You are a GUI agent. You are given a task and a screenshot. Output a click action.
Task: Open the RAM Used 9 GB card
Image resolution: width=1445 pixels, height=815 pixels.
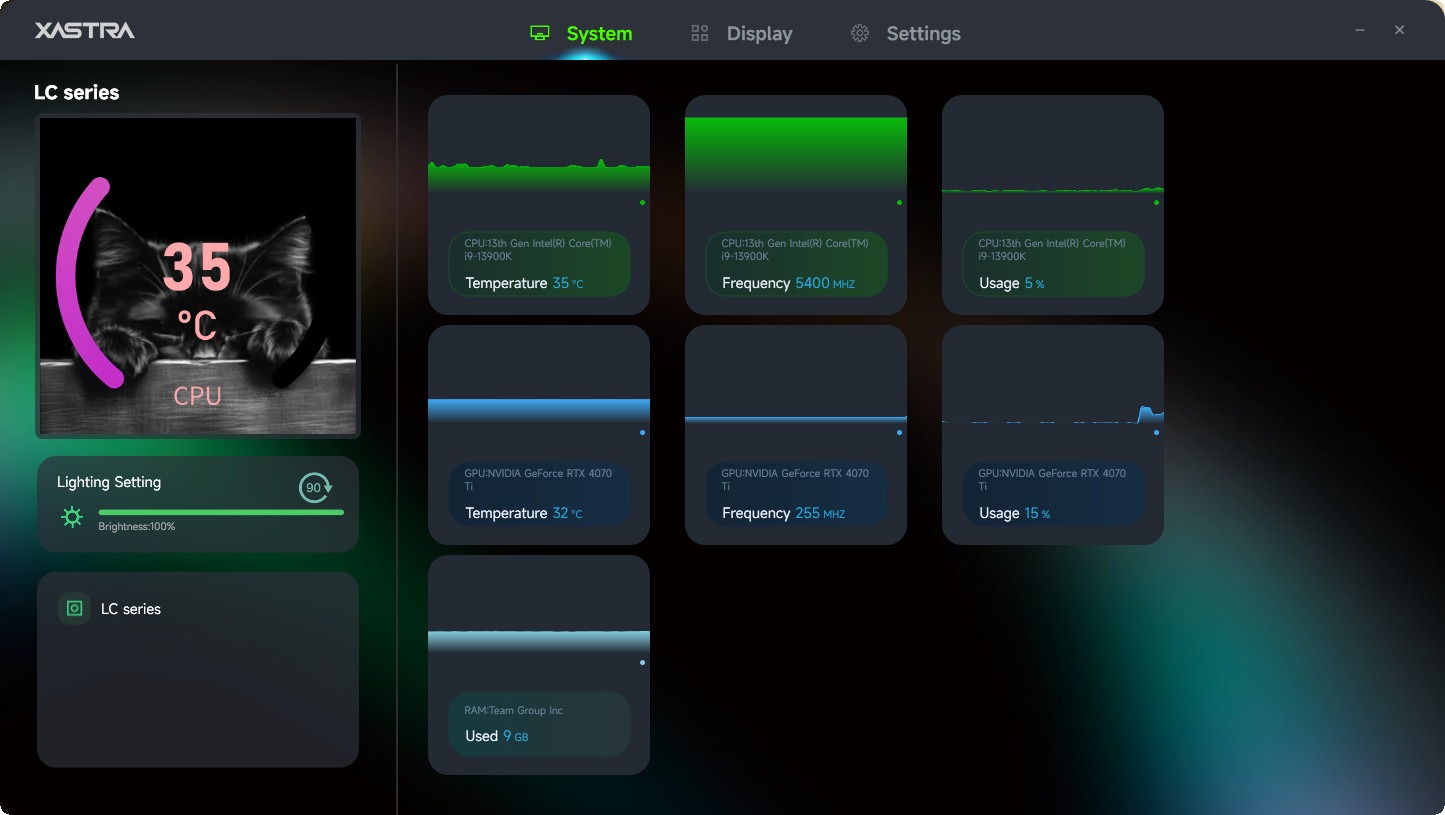pyautogui.click(x=539, y=665)
